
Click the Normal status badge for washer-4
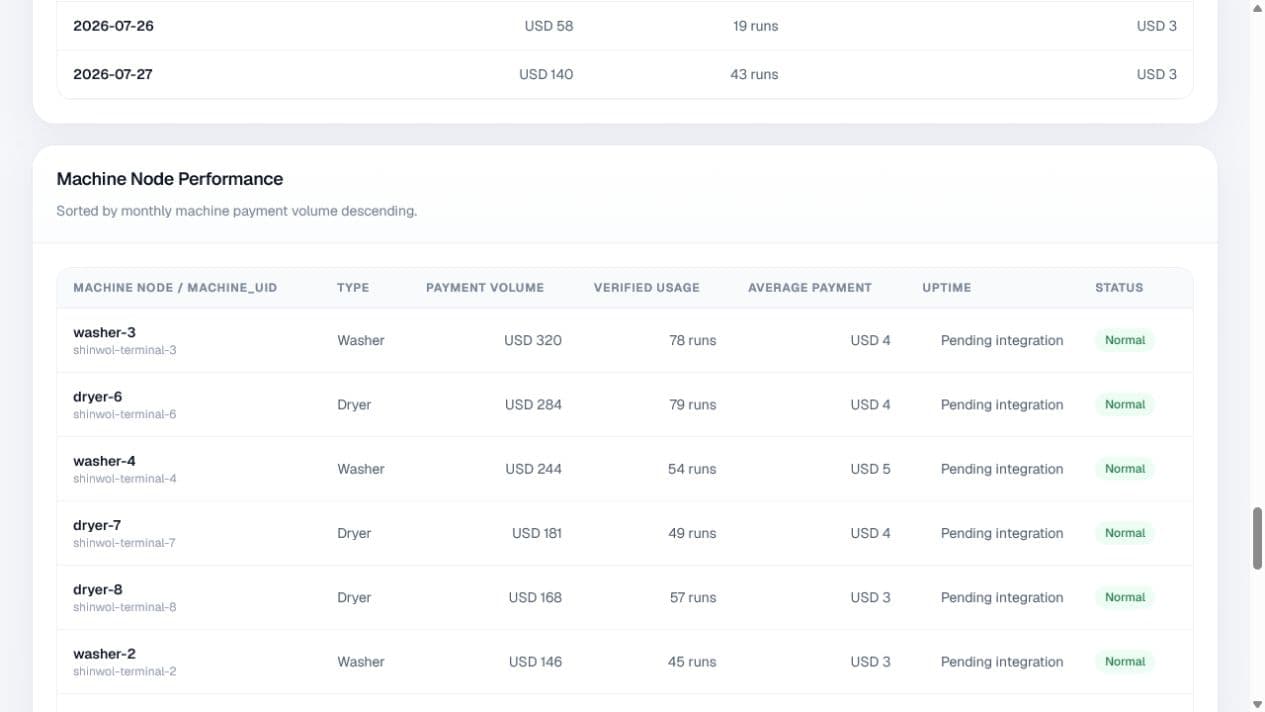click(x=1125, y=468)
